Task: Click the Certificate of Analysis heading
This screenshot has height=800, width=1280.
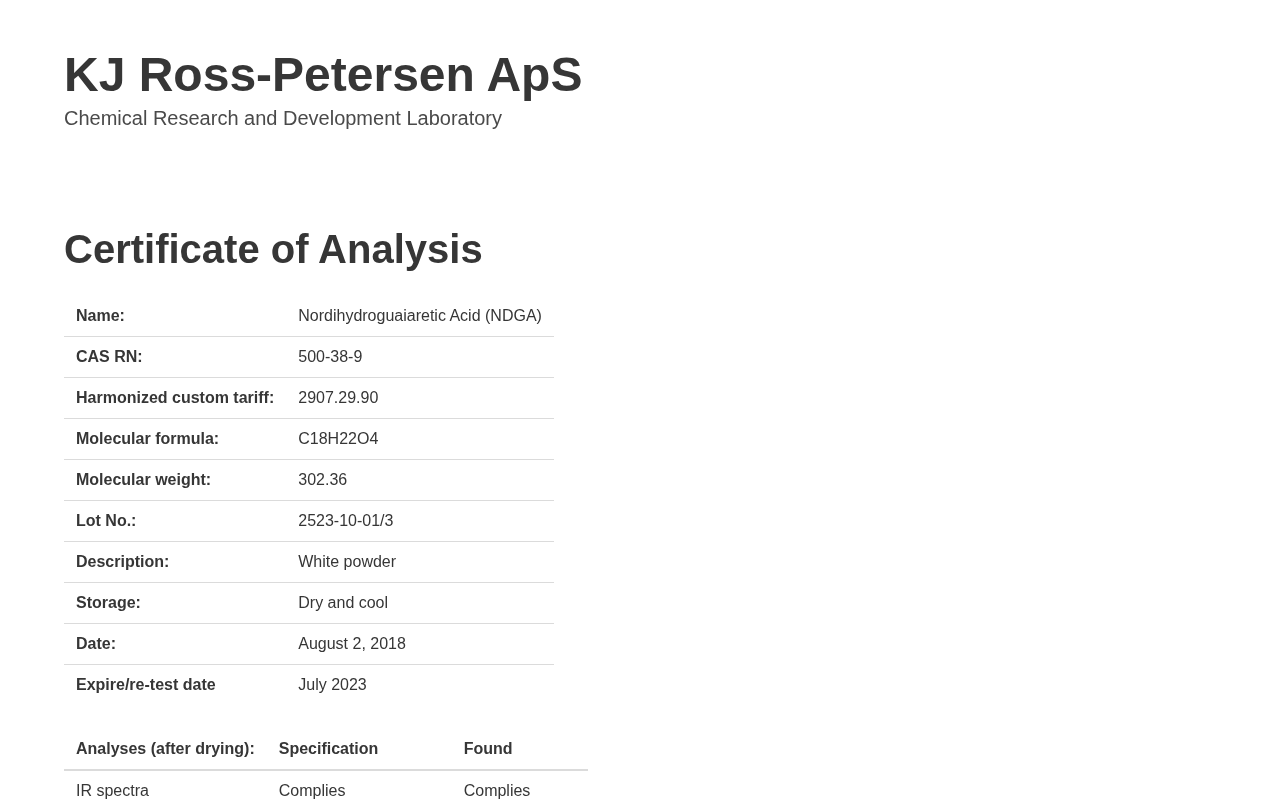Action: (273, 249)
